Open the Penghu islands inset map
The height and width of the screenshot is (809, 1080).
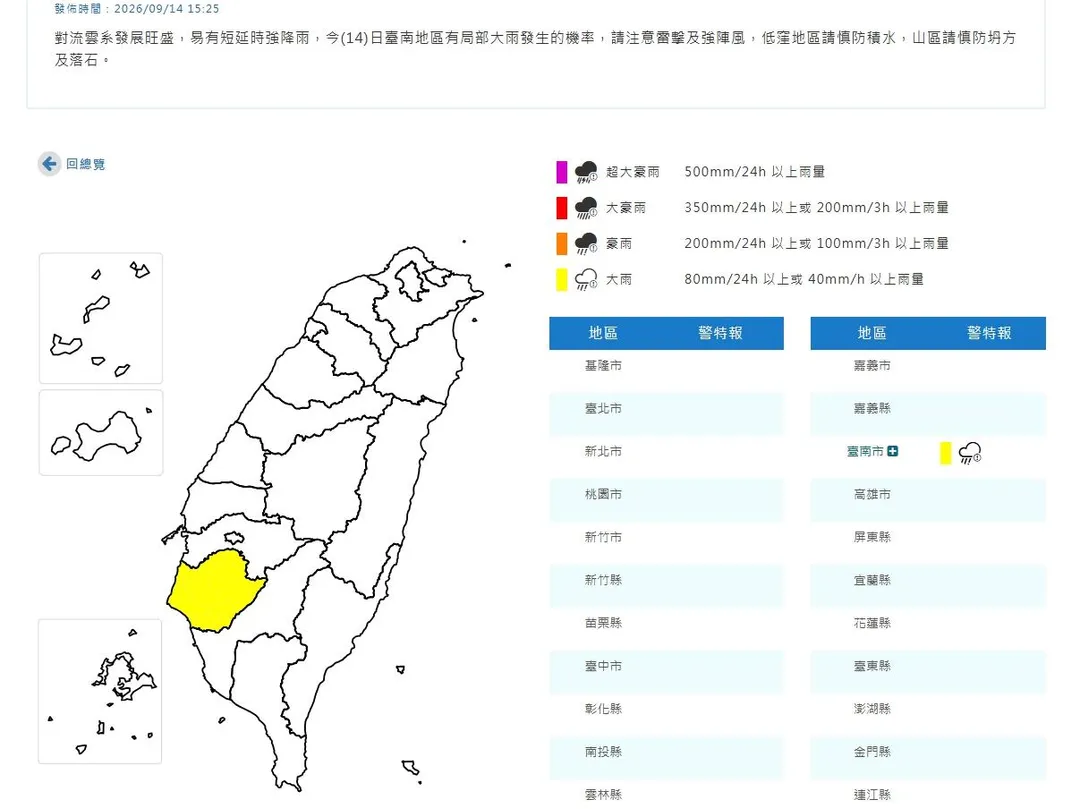(100, 691)
